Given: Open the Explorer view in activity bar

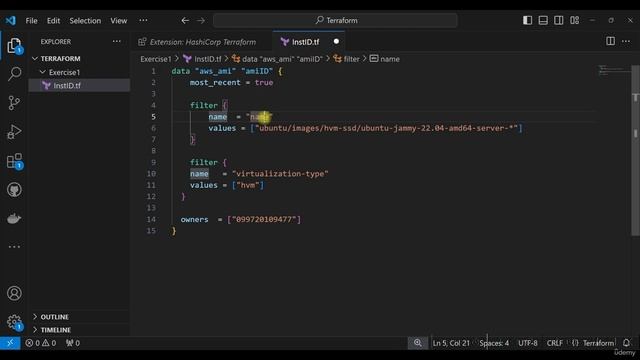Looking at the screenshot, I should [x=14, y=45].
